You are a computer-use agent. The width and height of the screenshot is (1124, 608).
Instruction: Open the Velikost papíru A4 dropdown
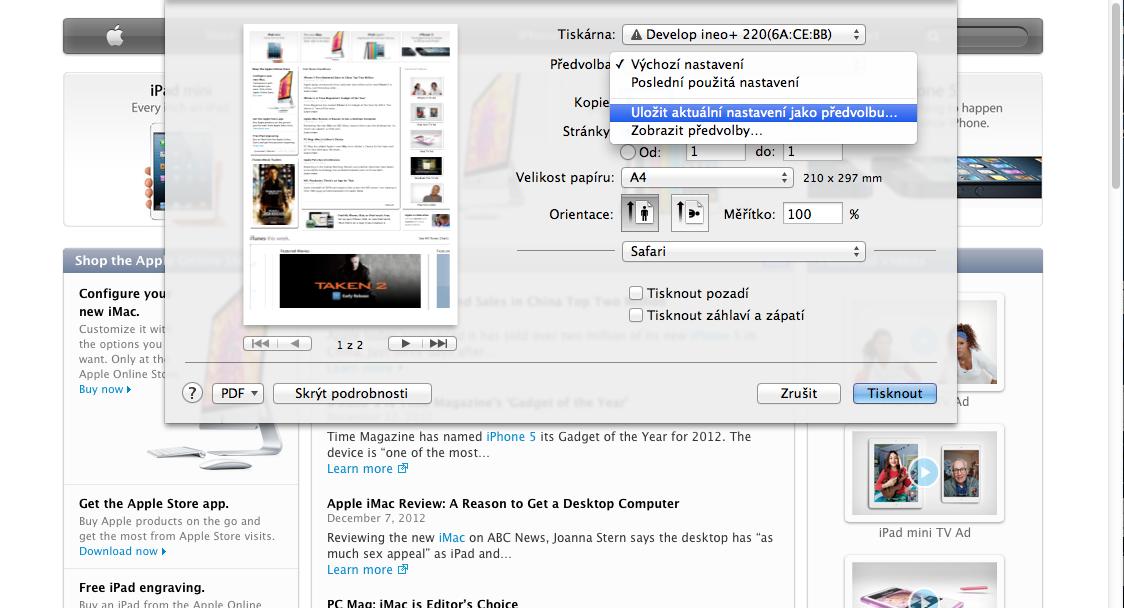click(x=708, y=177)
